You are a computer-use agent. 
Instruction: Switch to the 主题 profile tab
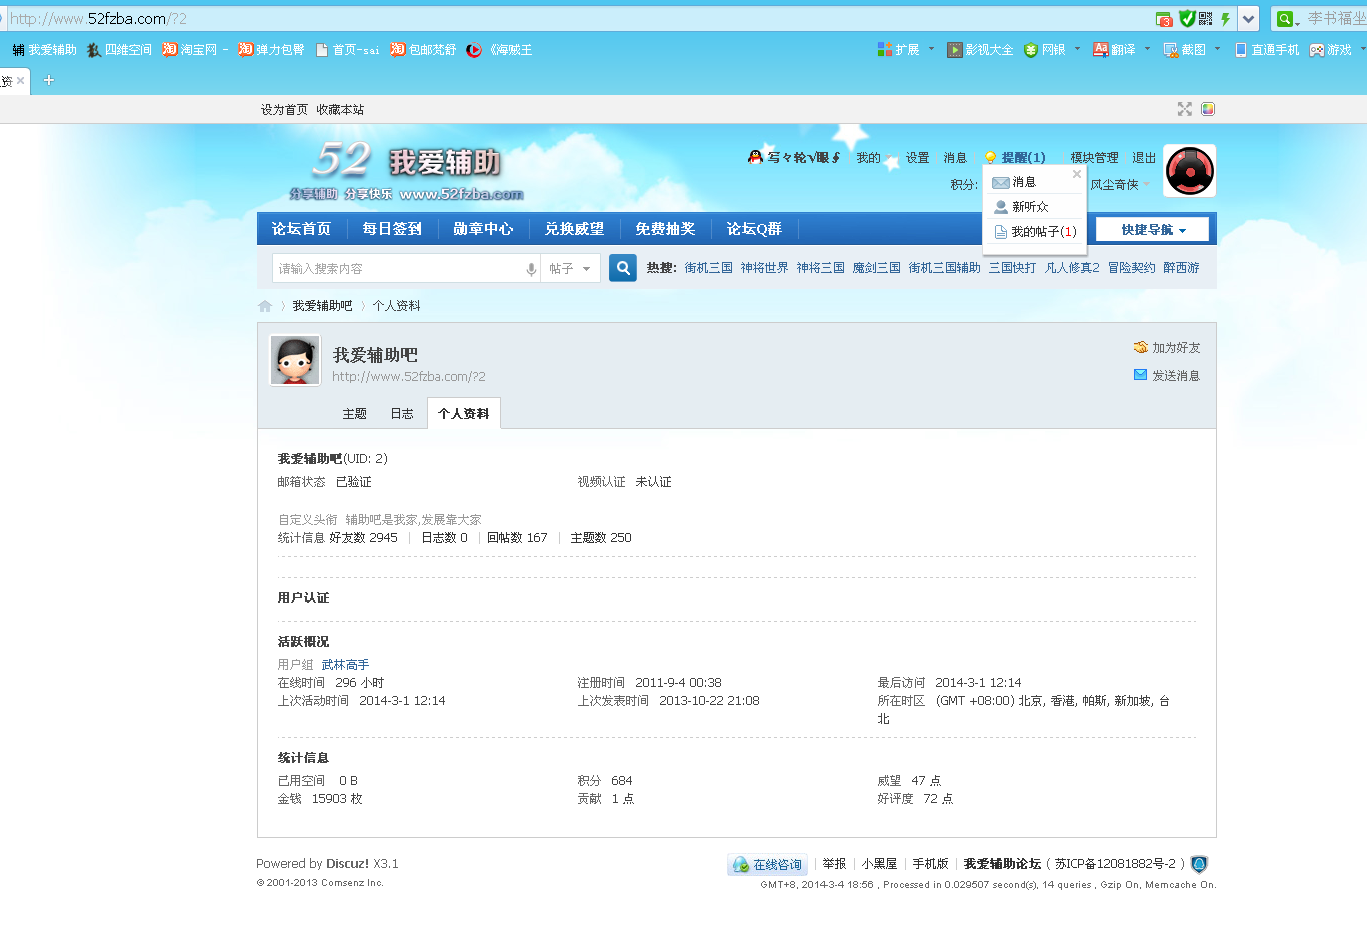point(355,414)
